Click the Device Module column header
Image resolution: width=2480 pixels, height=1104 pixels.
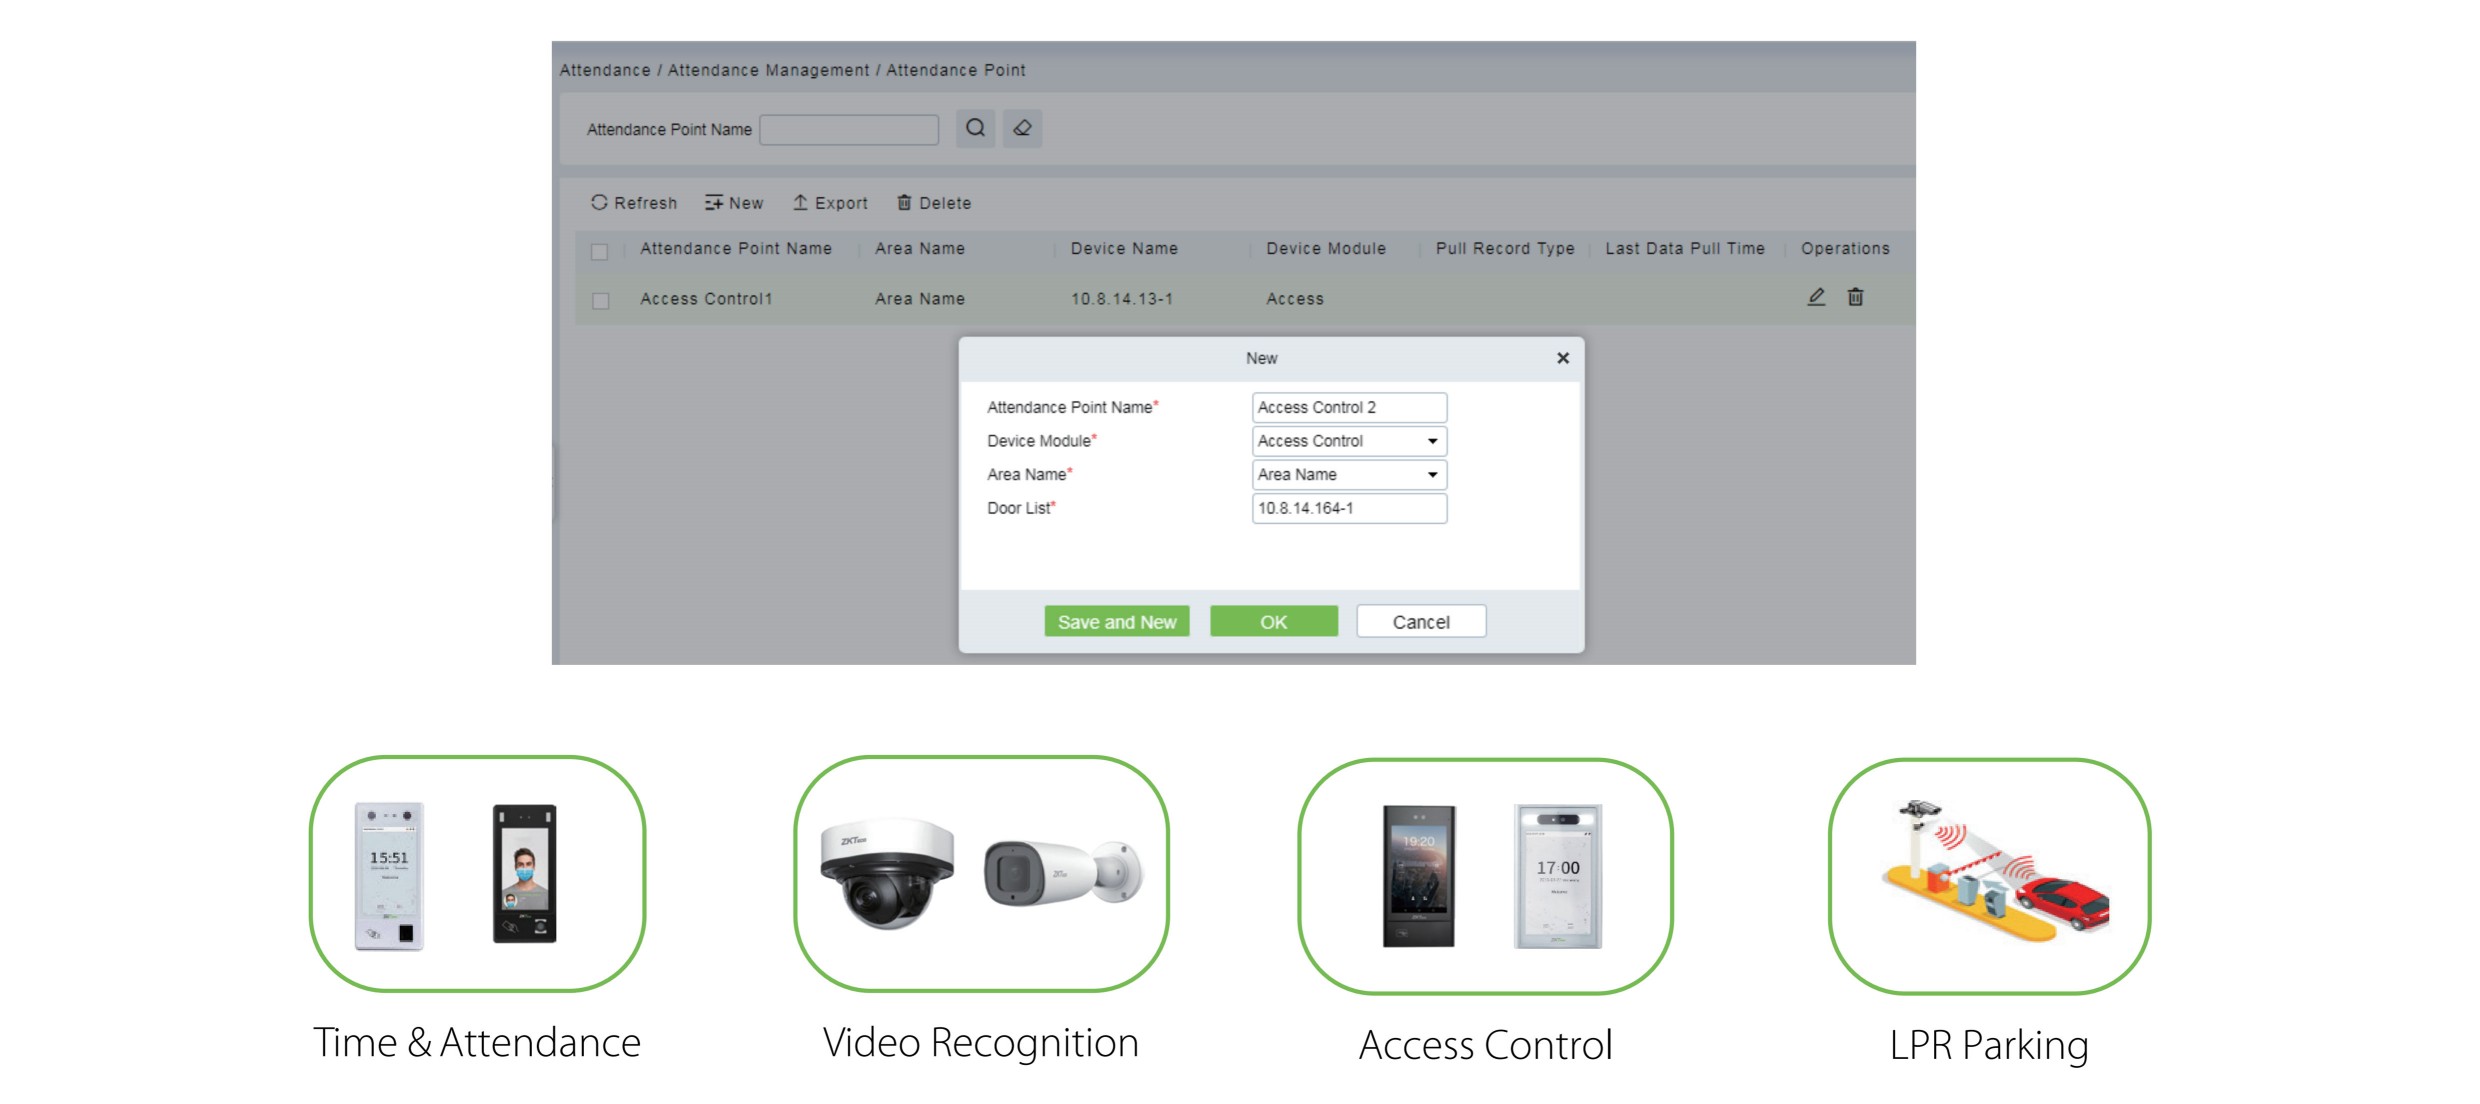[1326, 248]
